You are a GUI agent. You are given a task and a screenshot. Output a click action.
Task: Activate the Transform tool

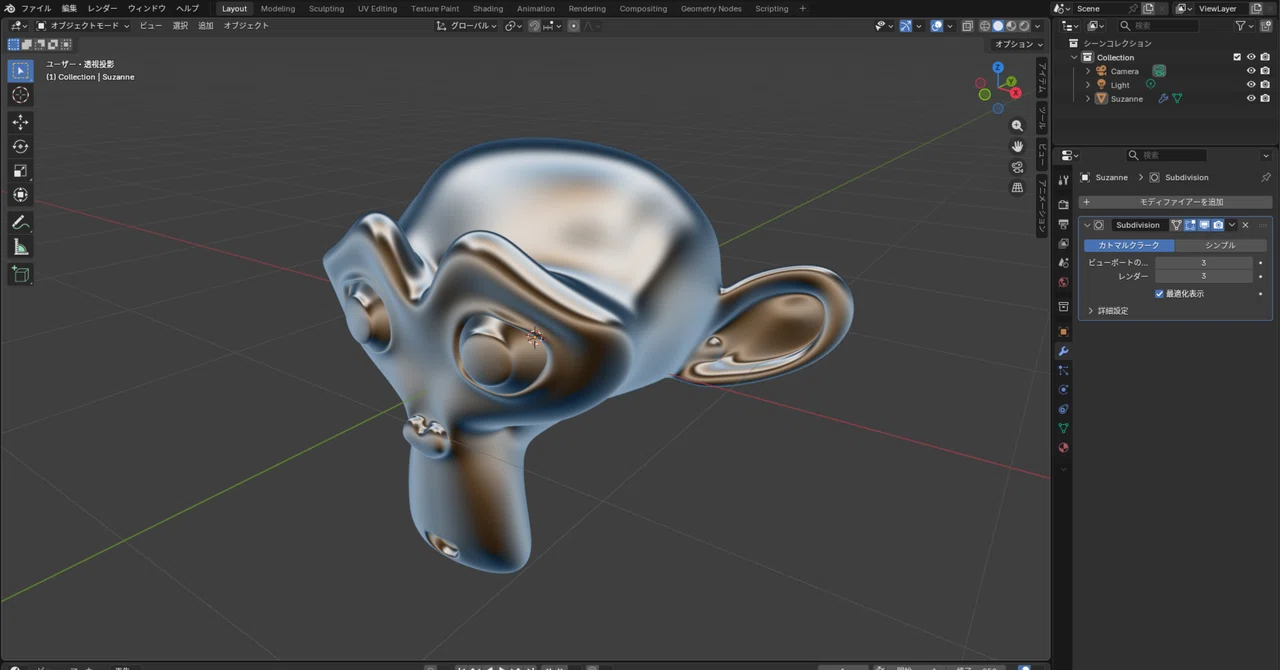coord(20,194)
